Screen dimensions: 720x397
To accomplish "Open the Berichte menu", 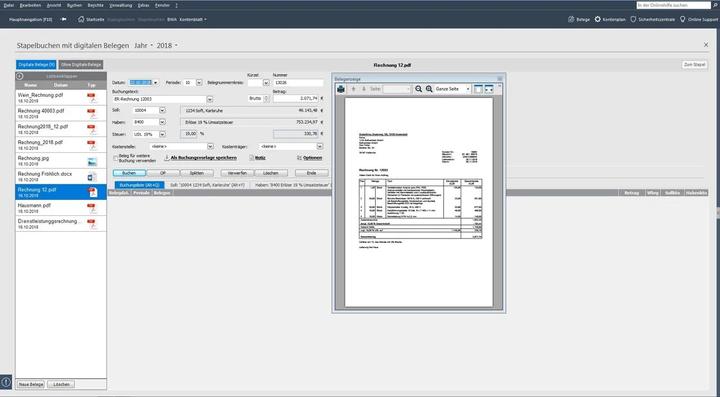I will click(x=96, y=5).
